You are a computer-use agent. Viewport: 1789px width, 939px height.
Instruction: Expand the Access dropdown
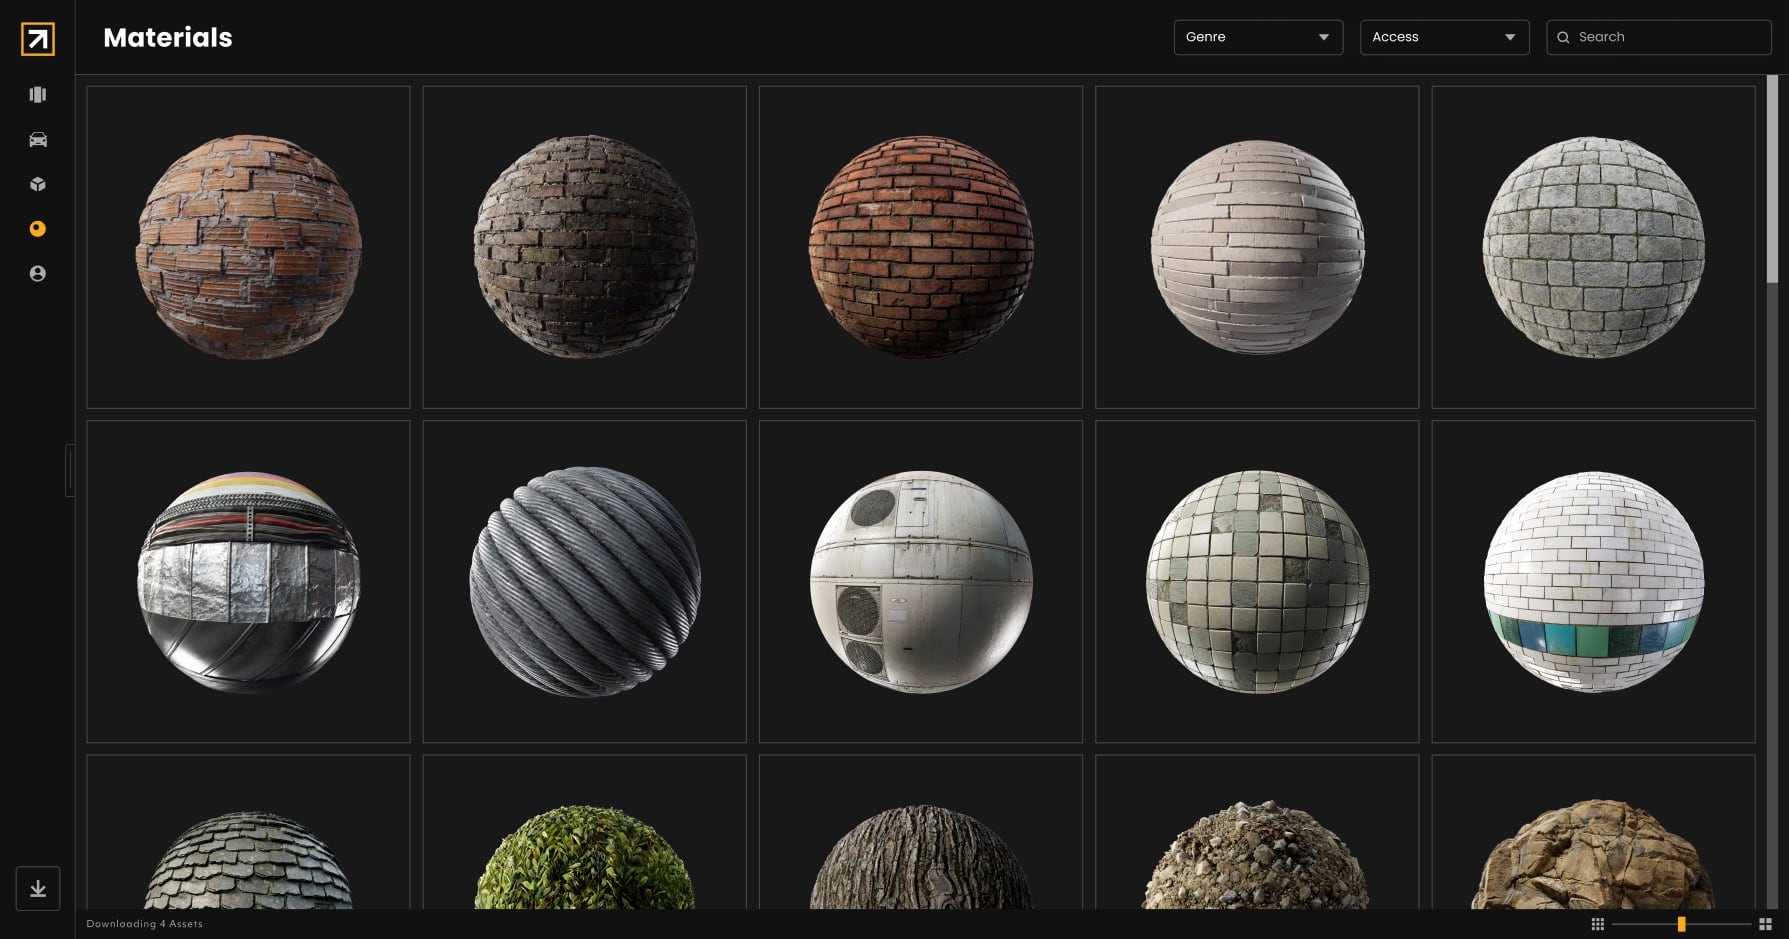pyautogui.click(x=1443, y=37)
